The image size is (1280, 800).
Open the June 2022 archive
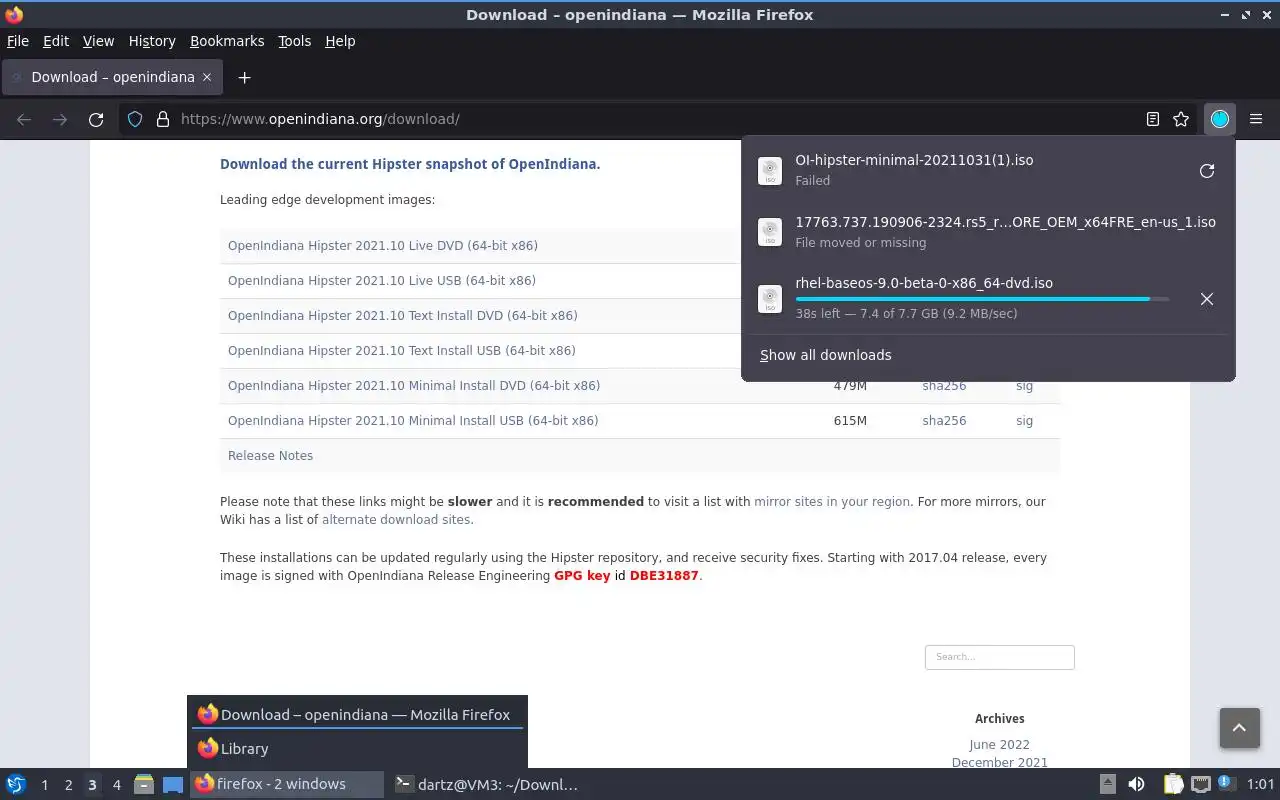click(999, 745)
